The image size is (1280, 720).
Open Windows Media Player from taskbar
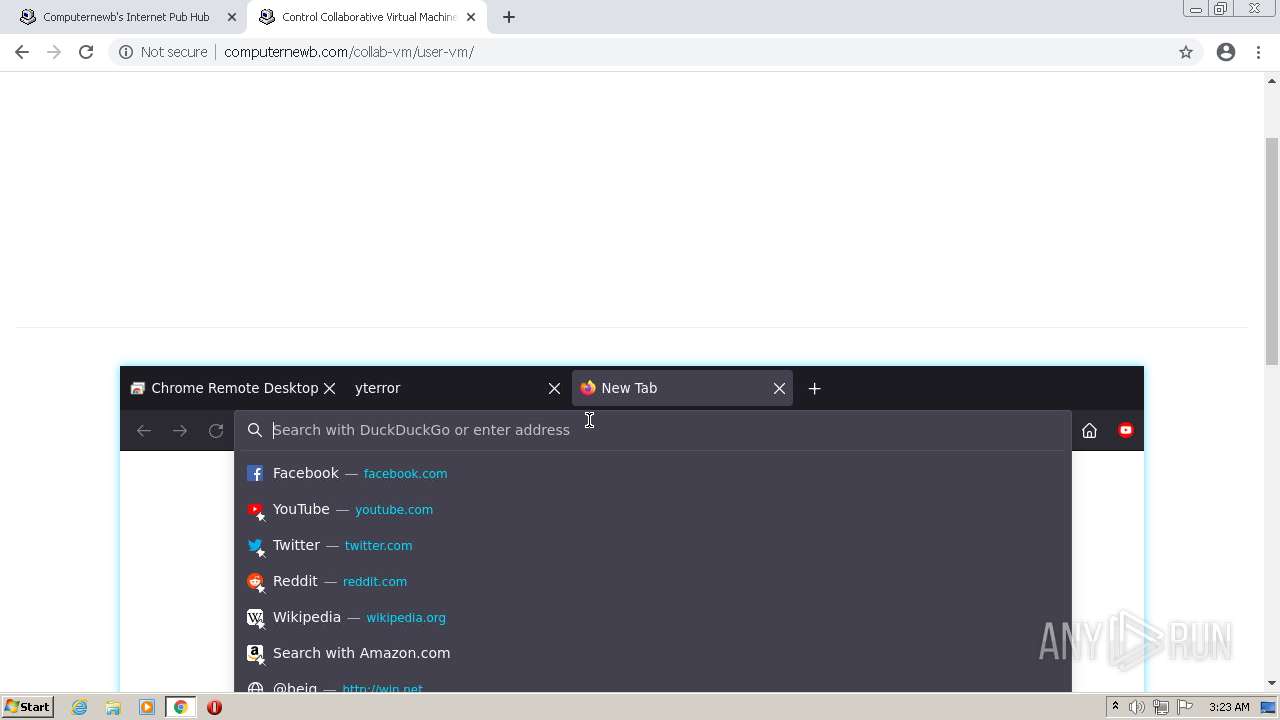click(x=146, y=707)
